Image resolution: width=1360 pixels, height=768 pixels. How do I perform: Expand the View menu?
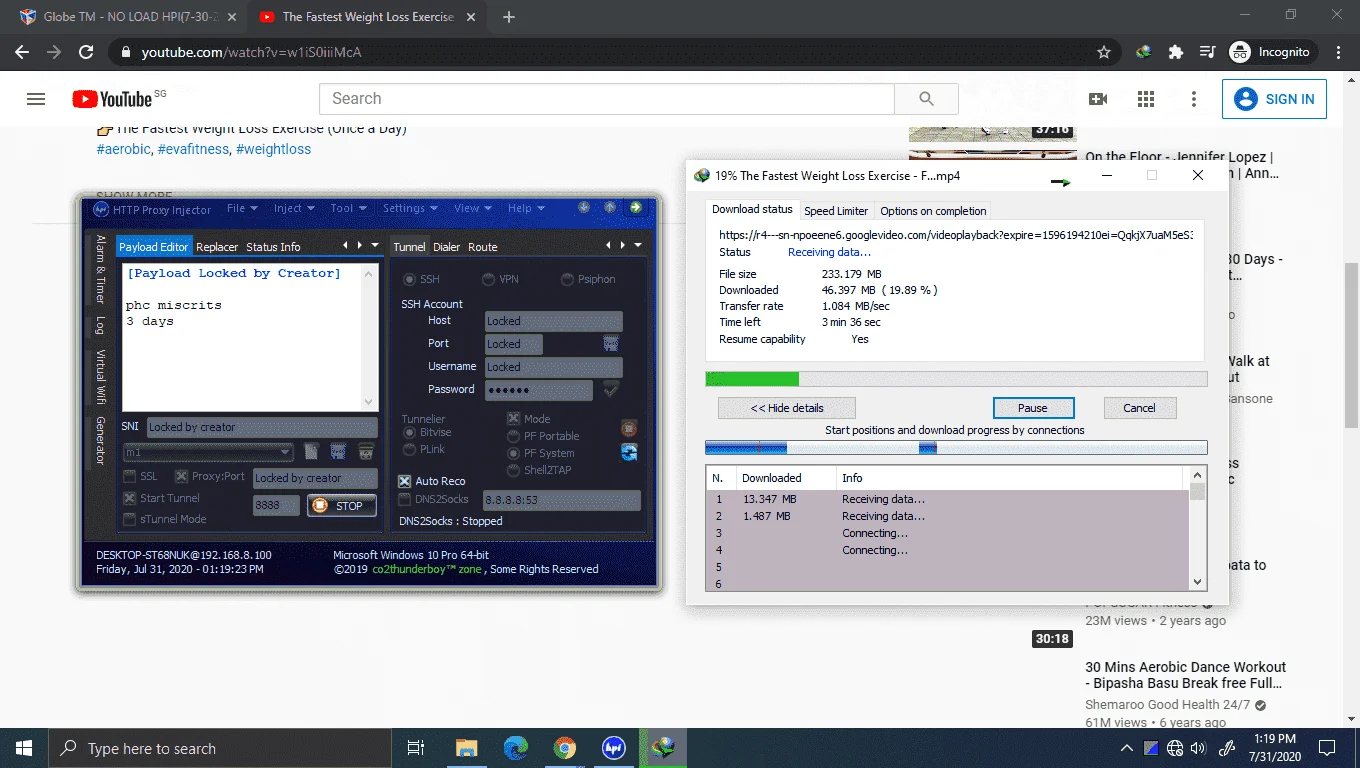pyautogui.click(x=474, y=208)
